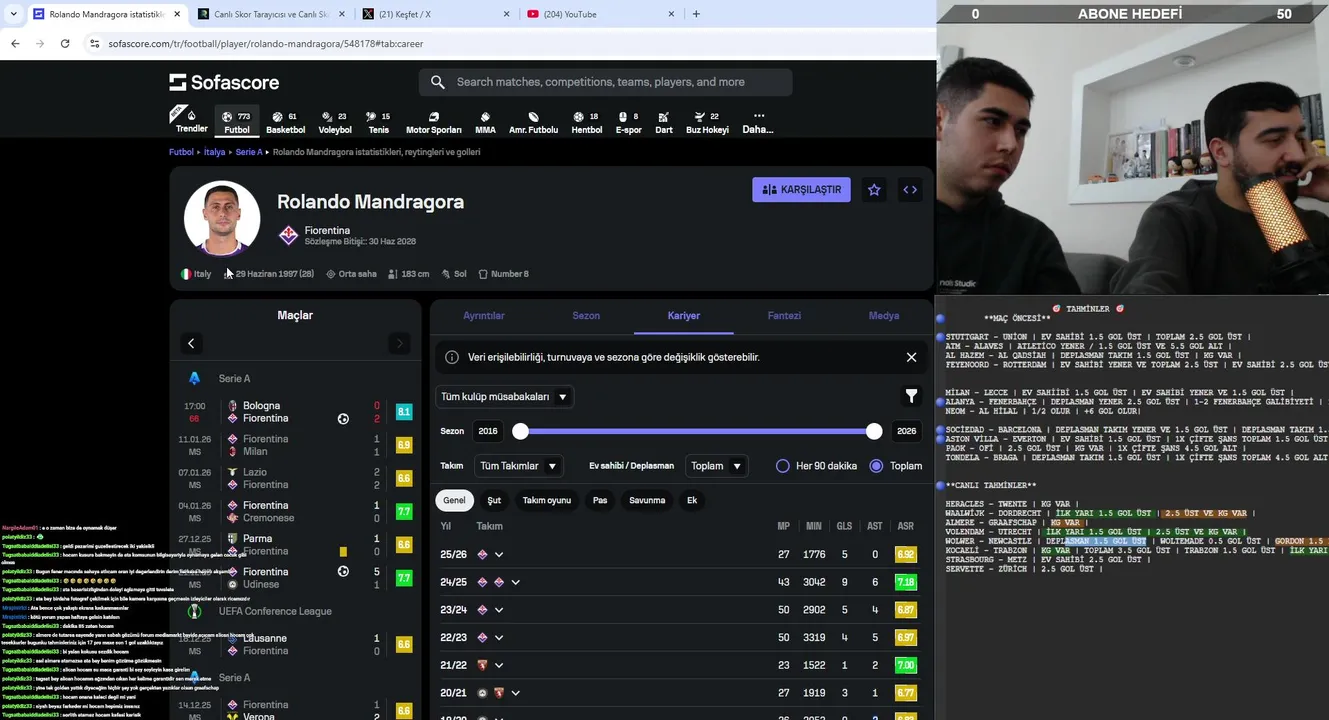Click the Sofascore logo
This screenshot has height=720, width=1329.
click(x=224, y=82)
